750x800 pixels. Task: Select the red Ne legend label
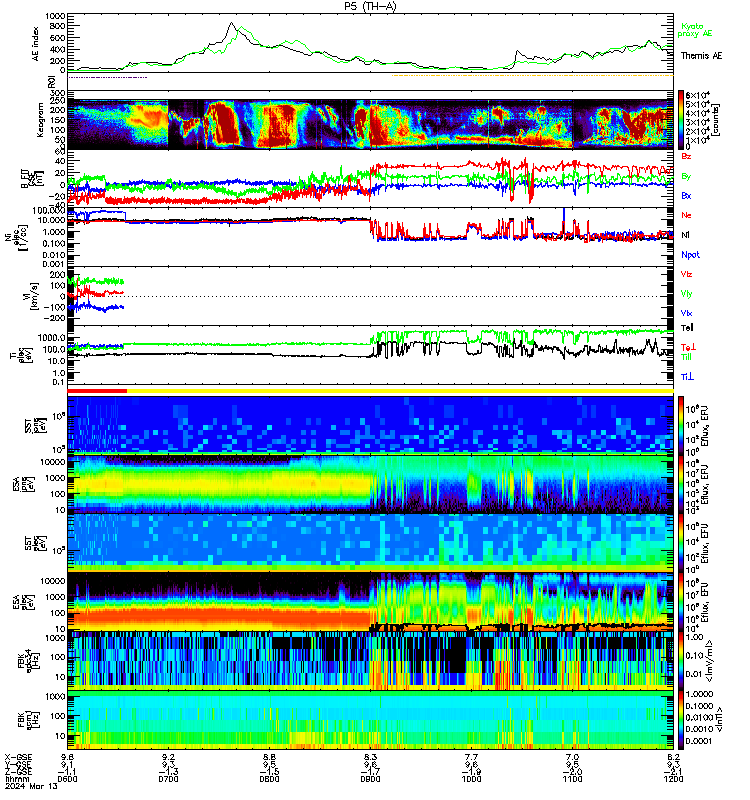click(x=686, y=215)
